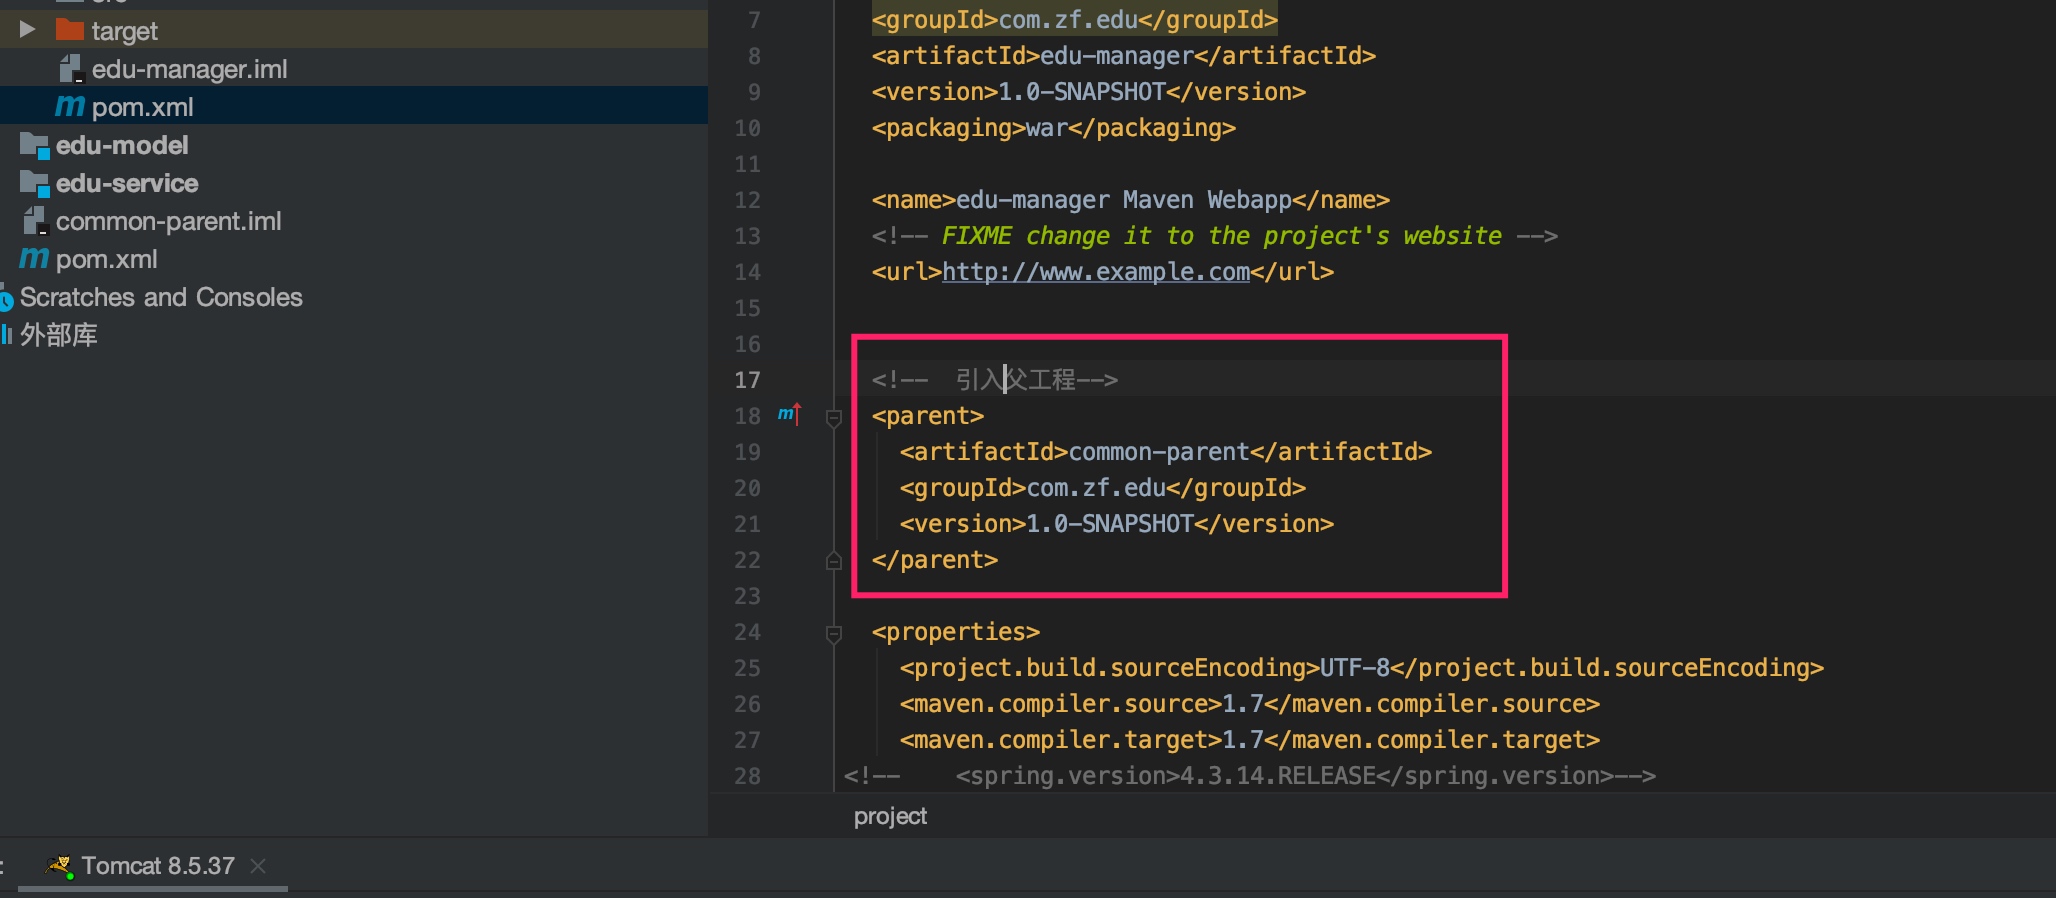
Task: Click the artifactId edu-manager line
Action: 1124,56
